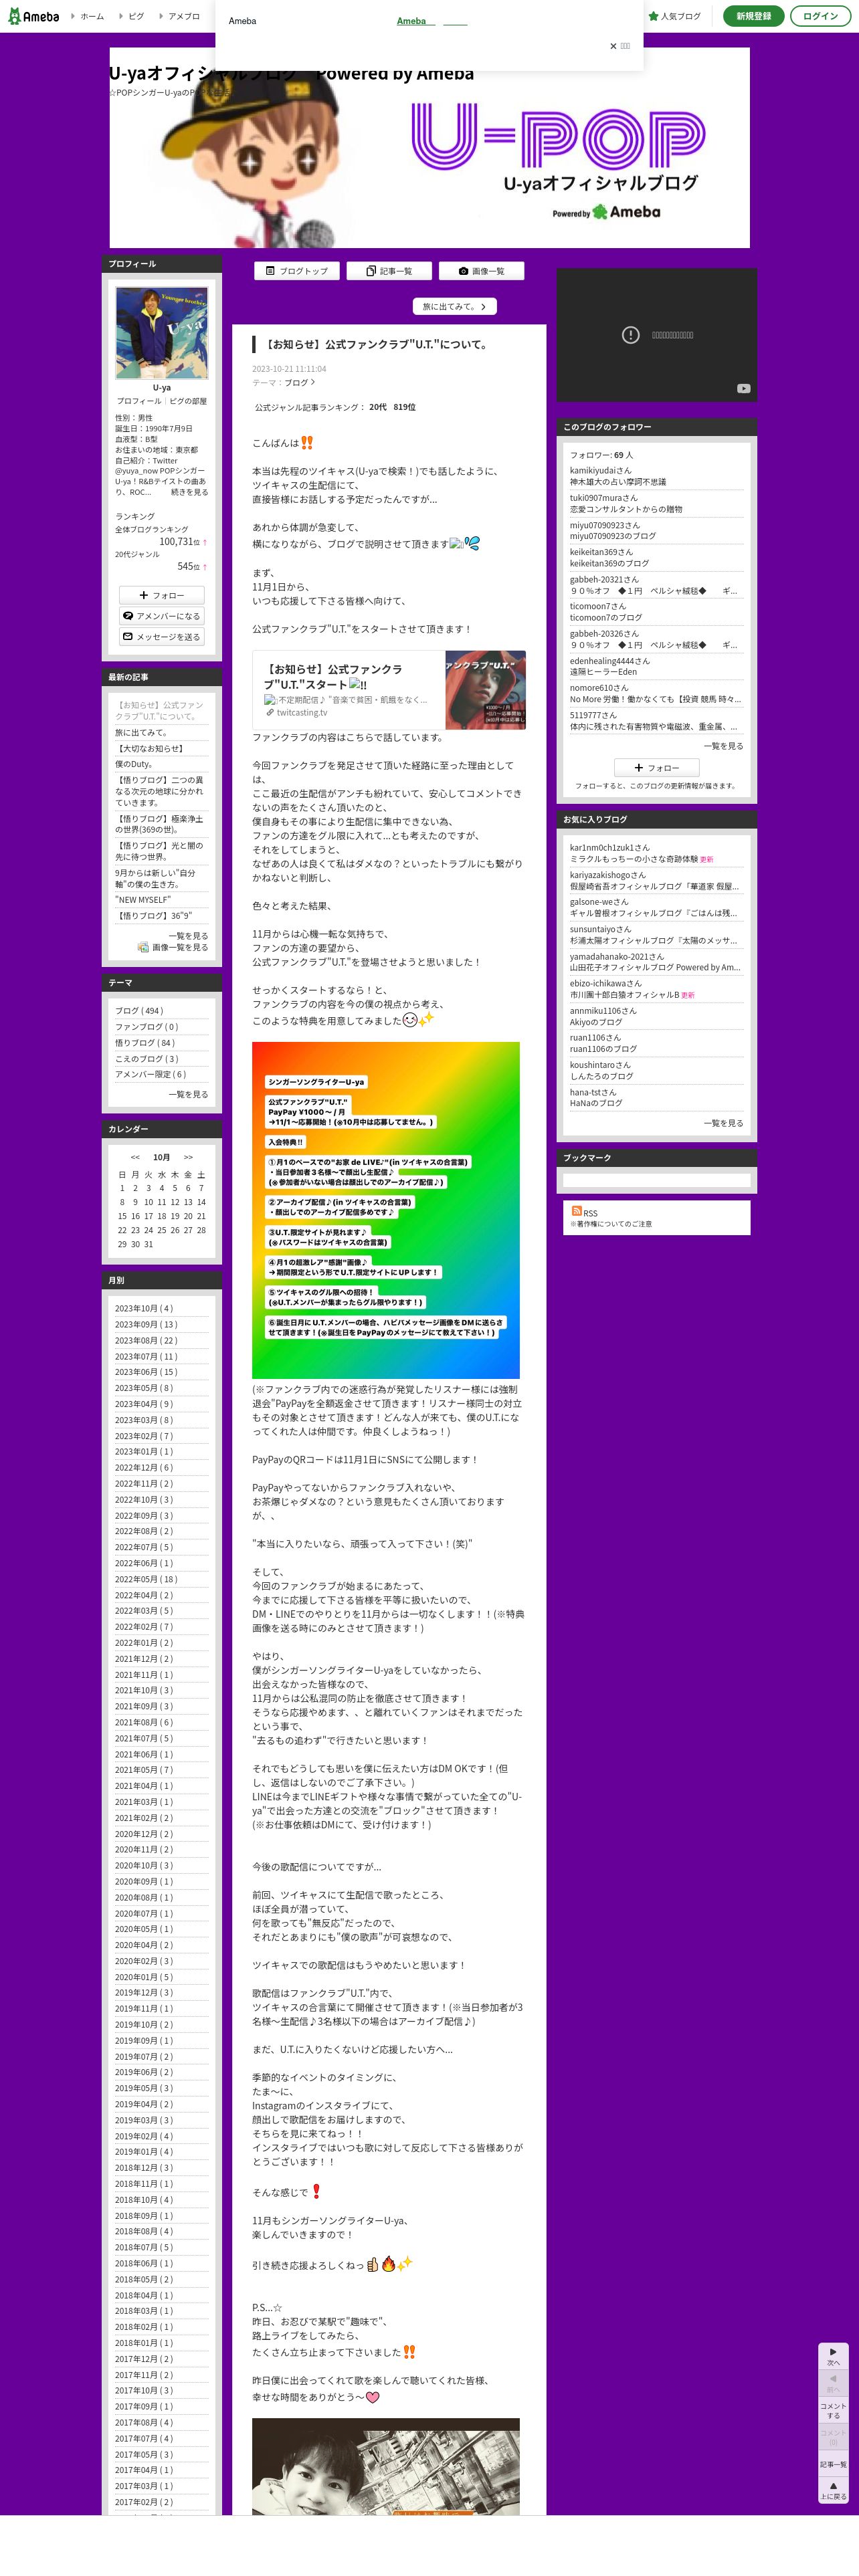The height and width of the screenshot is (2576, 859).
Task: Open recent article "NEW MYSELF"
Action: [x=143, y=899]
